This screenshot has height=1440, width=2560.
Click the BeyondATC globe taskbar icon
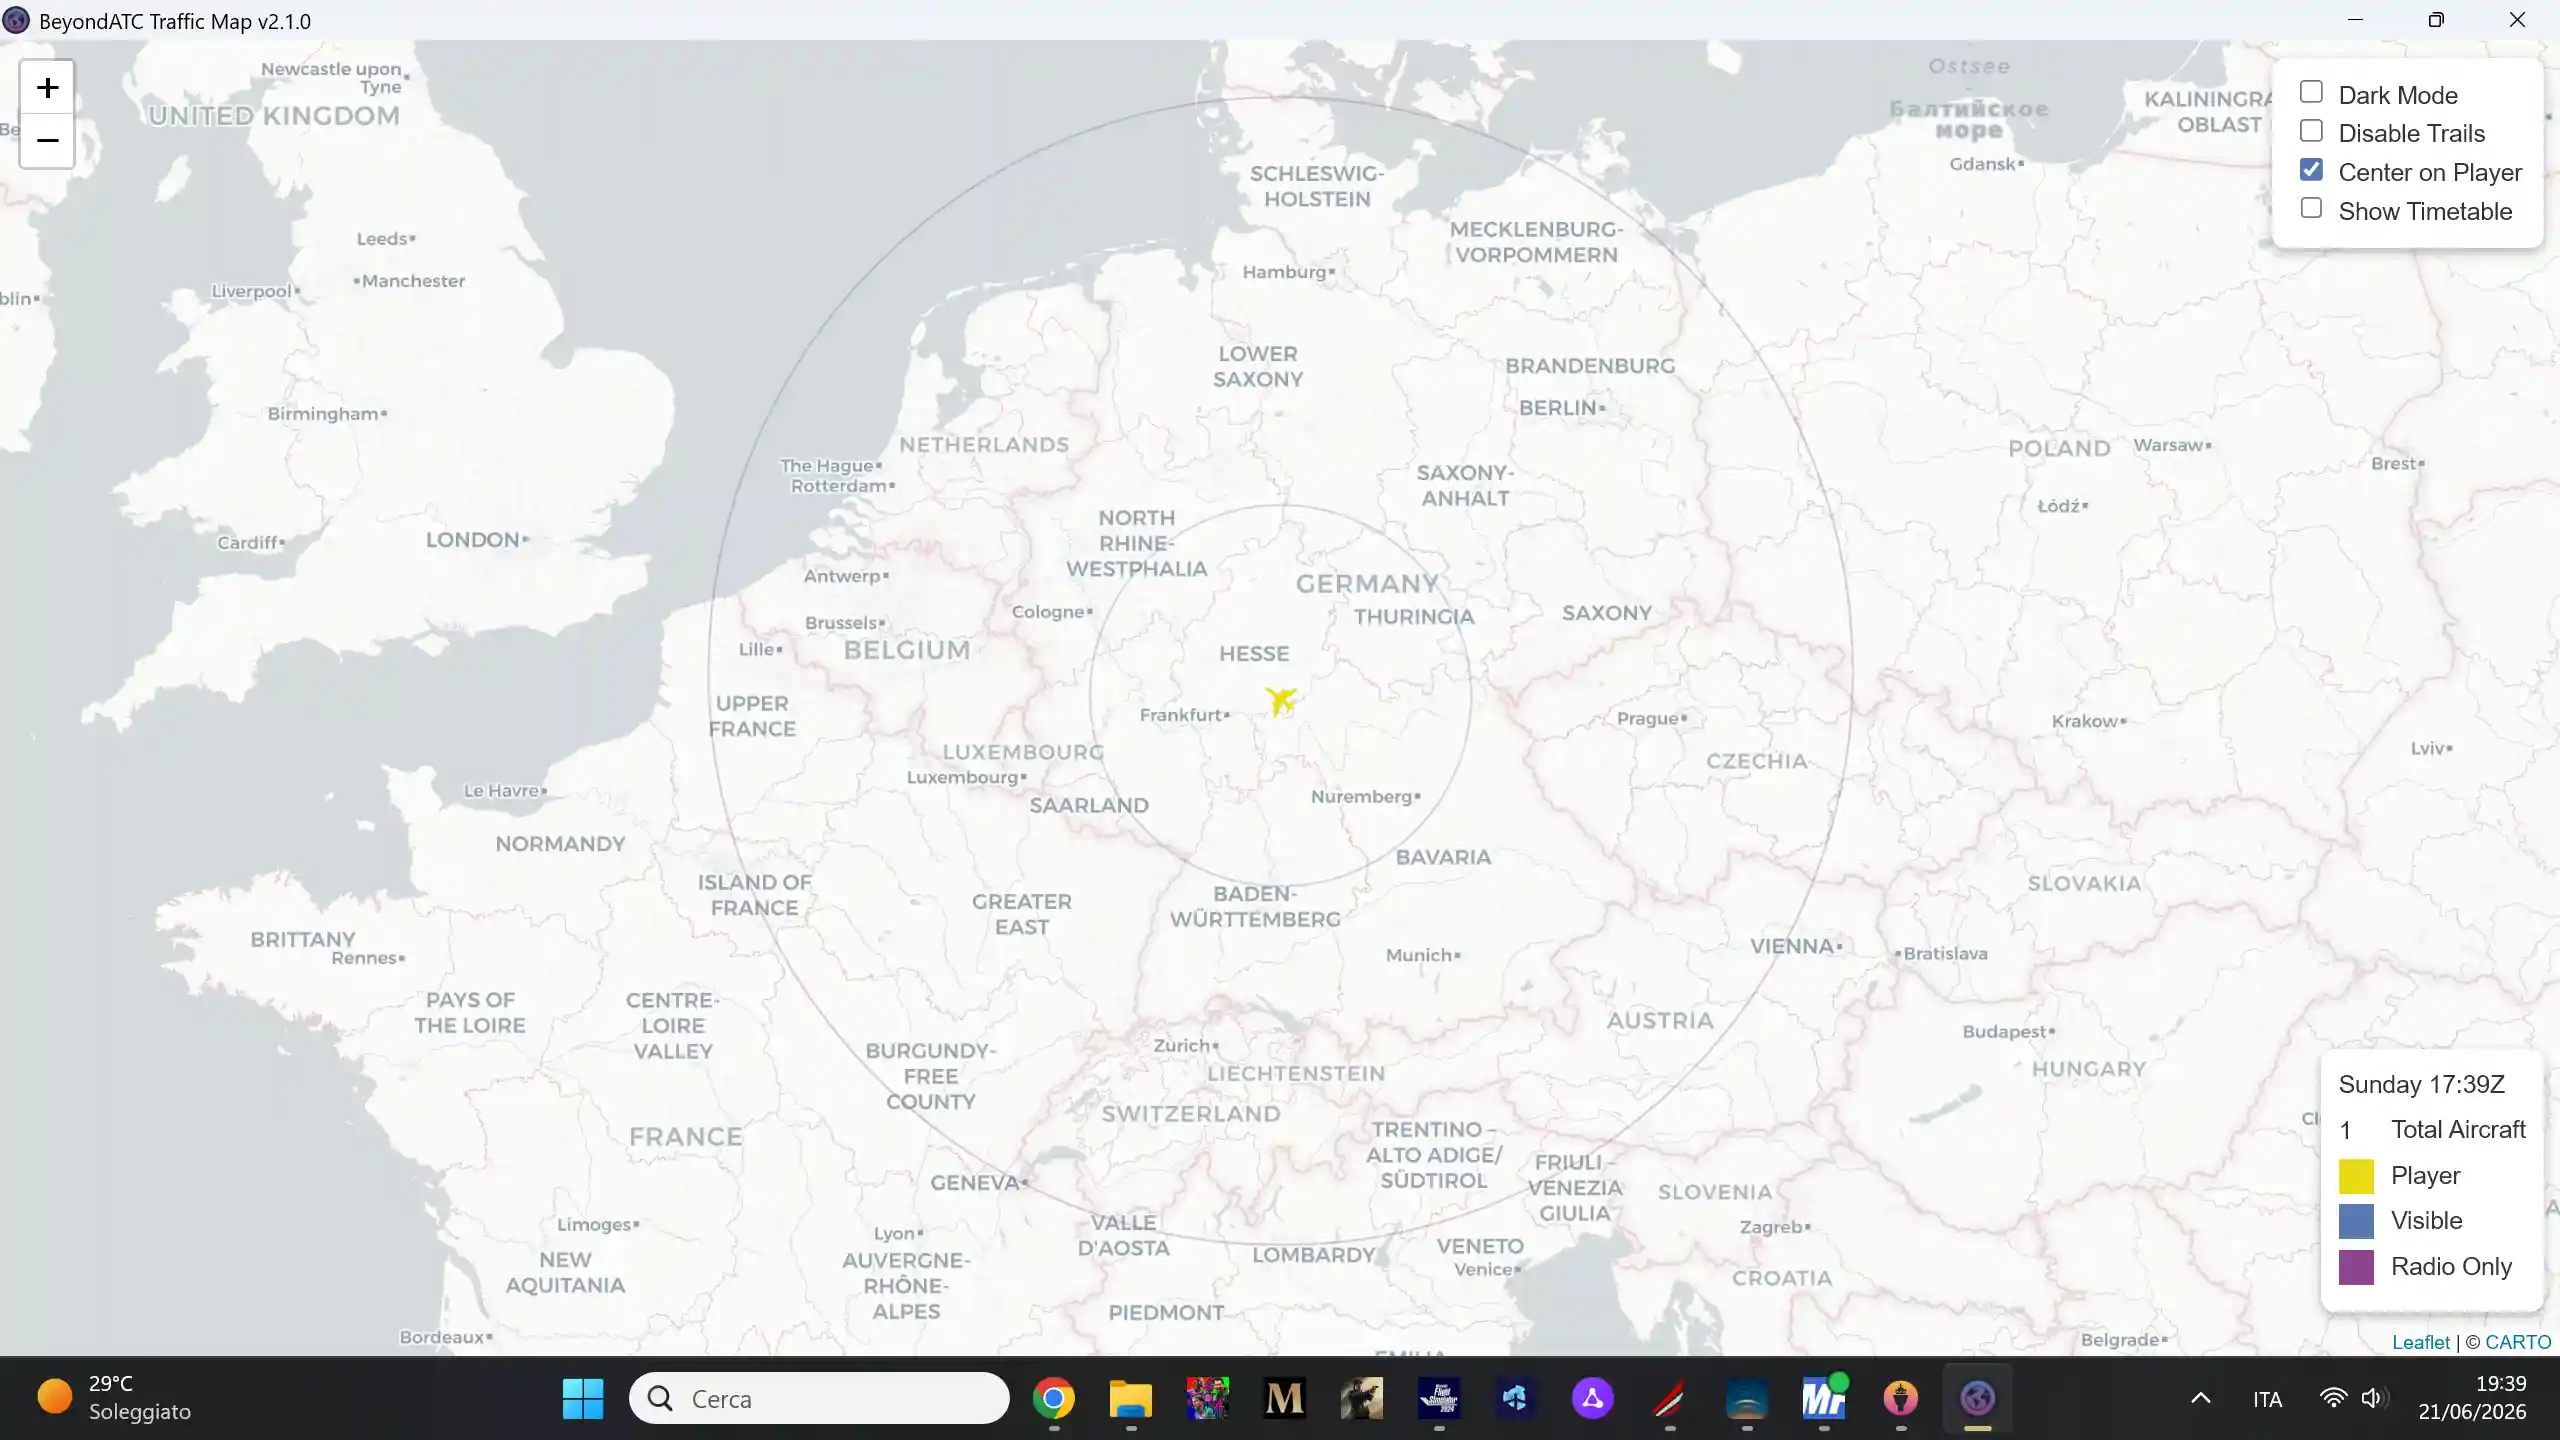pos(1977,1398)
